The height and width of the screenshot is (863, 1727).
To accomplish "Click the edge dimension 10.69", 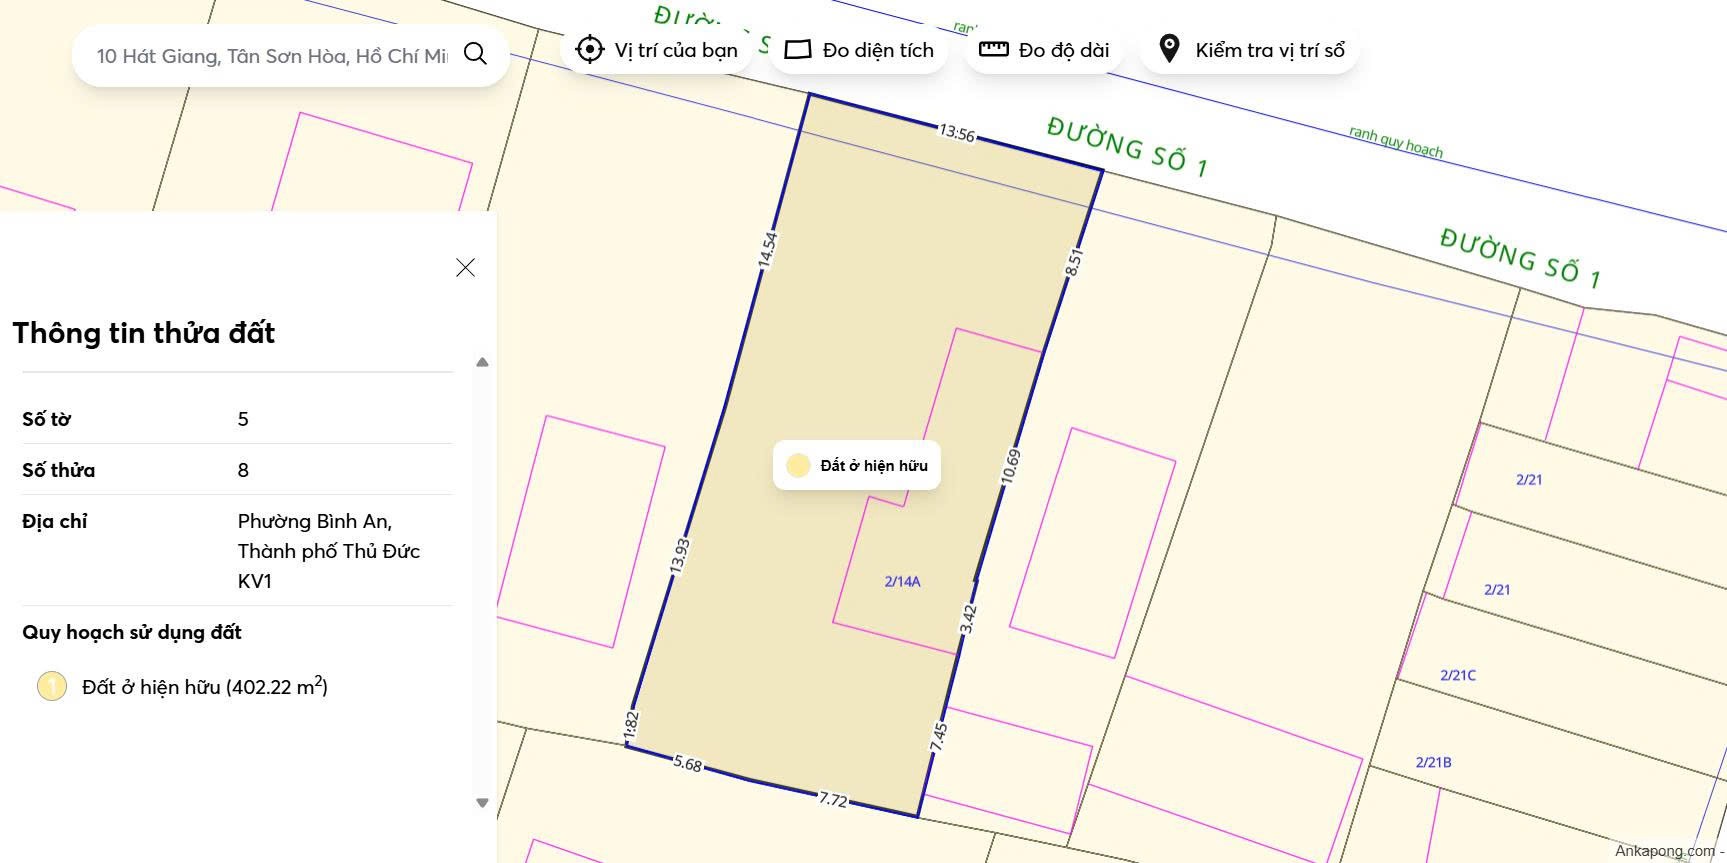I will 1011,467.
